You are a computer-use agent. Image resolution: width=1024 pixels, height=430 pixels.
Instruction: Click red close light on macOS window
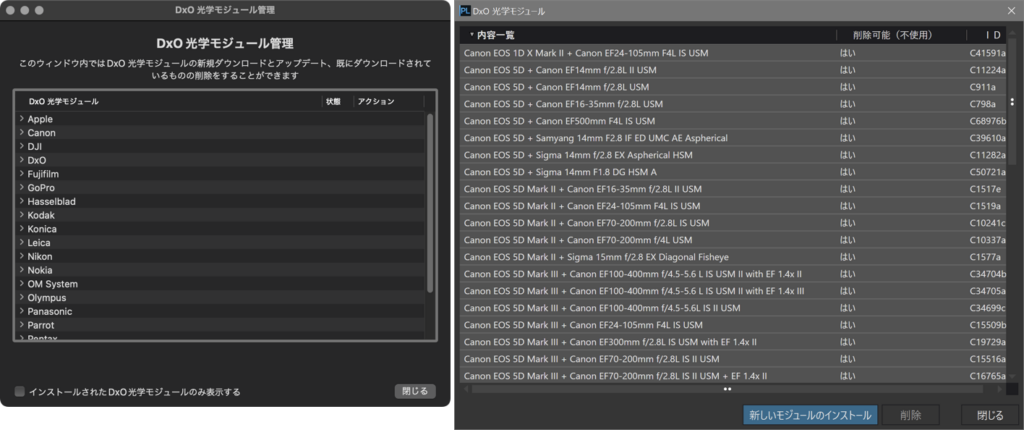(12, 10)
